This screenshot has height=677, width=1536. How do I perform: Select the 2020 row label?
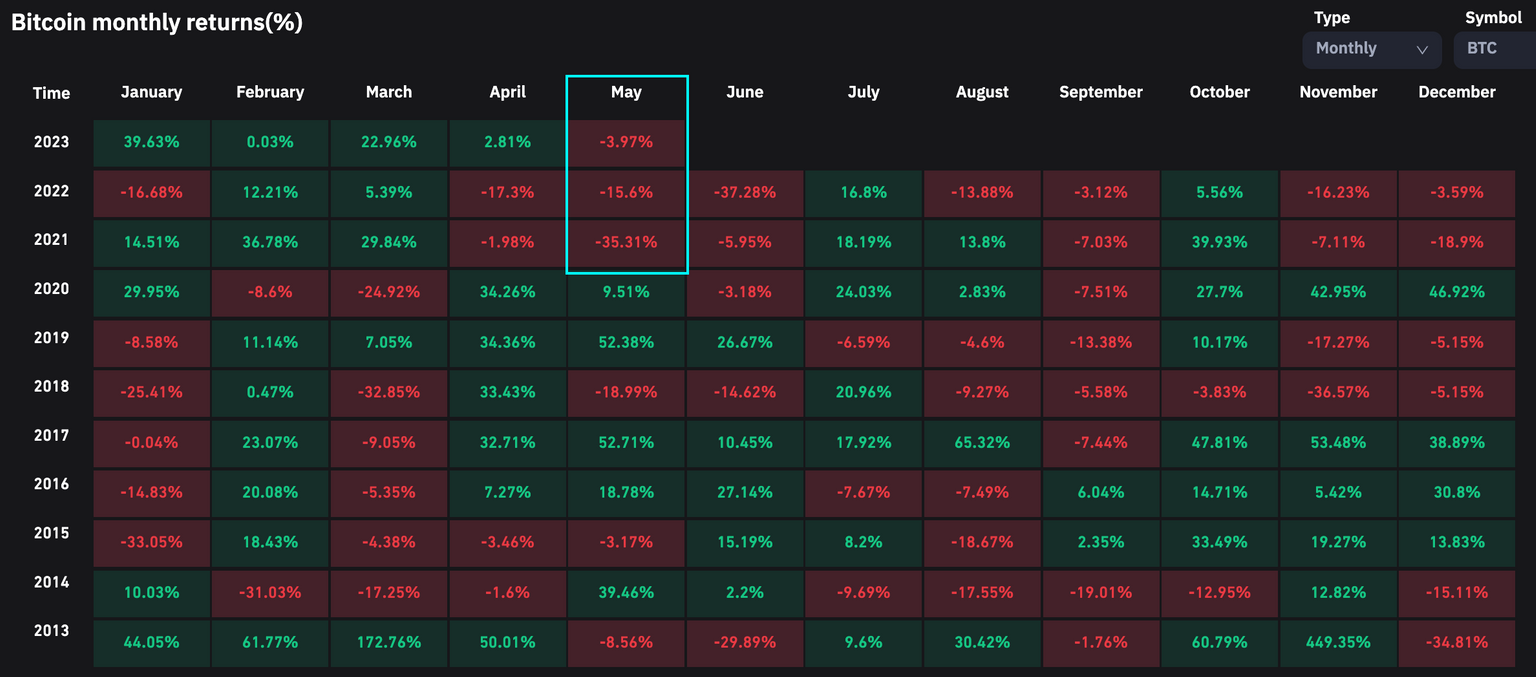pyautogui.click(x=51, y=289)
